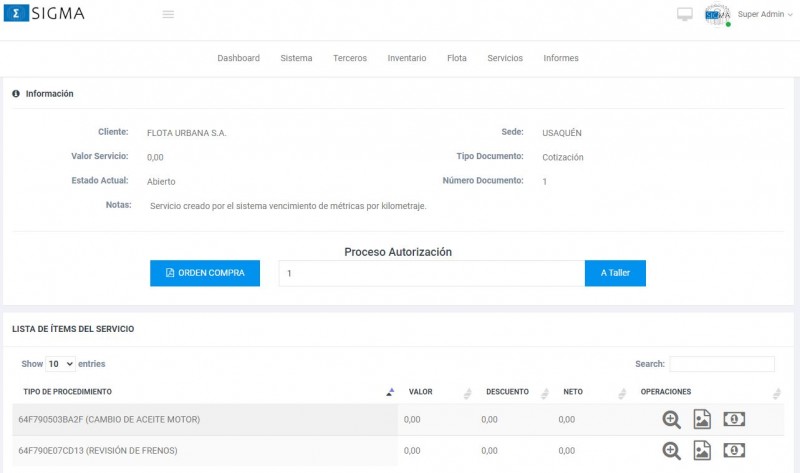Click money icon for Cambio de Aceite Motor

click(734, 420)
